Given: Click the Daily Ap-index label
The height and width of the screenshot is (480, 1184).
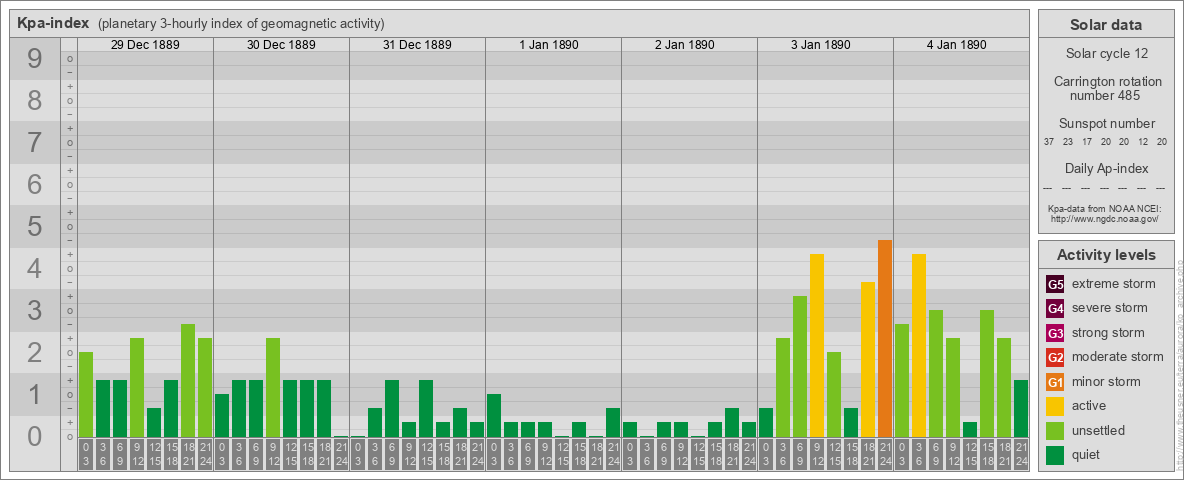Looking at the screenshot, I should 1106,168.
